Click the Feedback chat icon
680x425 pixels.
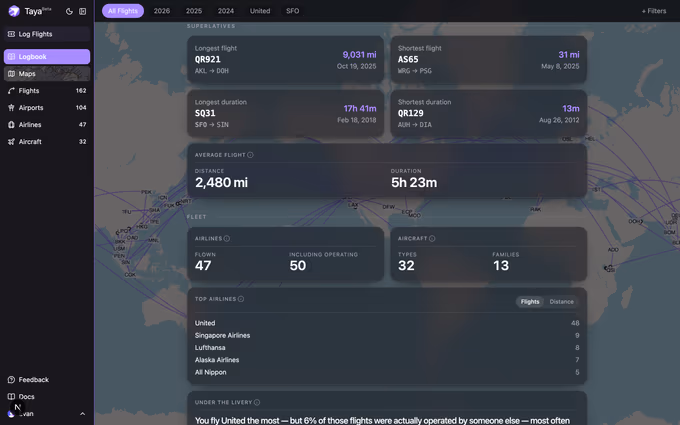click(x=11, y=379)
